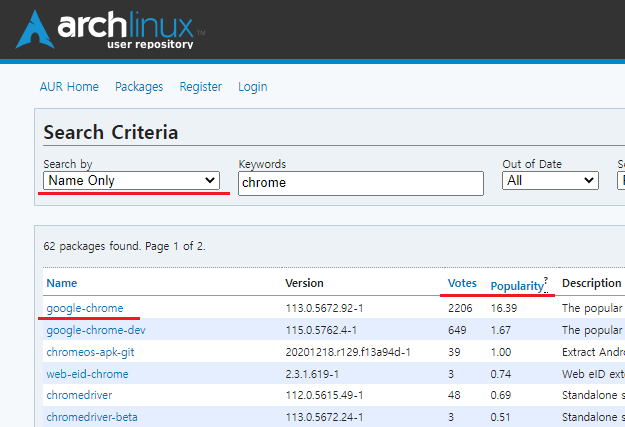Go to the Packages page
The image size is (625, 427).
pyautogui.click(x=139, y=87)
